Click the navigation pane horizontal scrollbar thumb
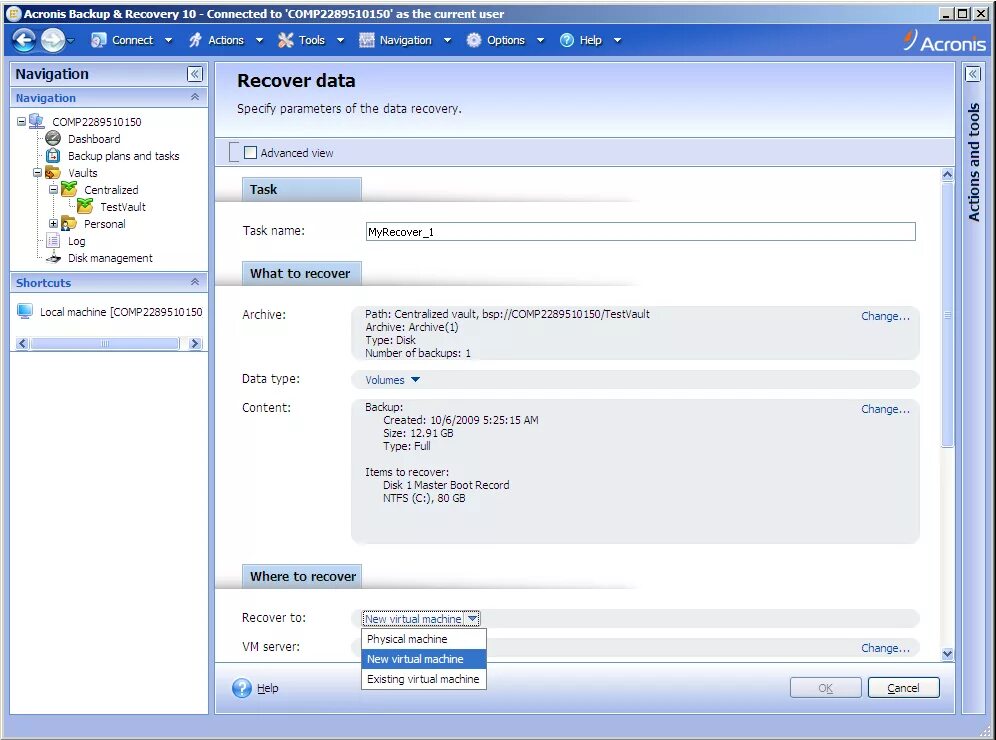Viewport: 996px width, 740px height. coord(105,344)
